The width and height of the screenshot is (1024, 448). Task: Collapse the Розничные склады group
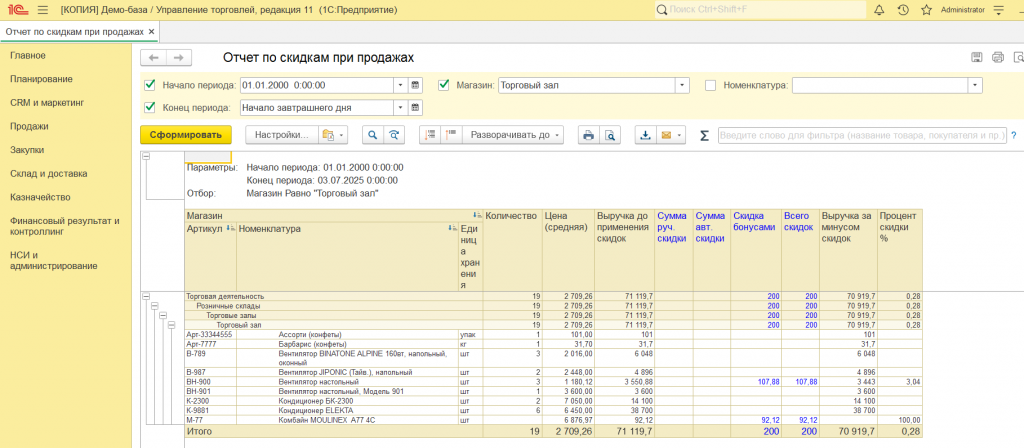pyautogui.click(x=155, y=306)
